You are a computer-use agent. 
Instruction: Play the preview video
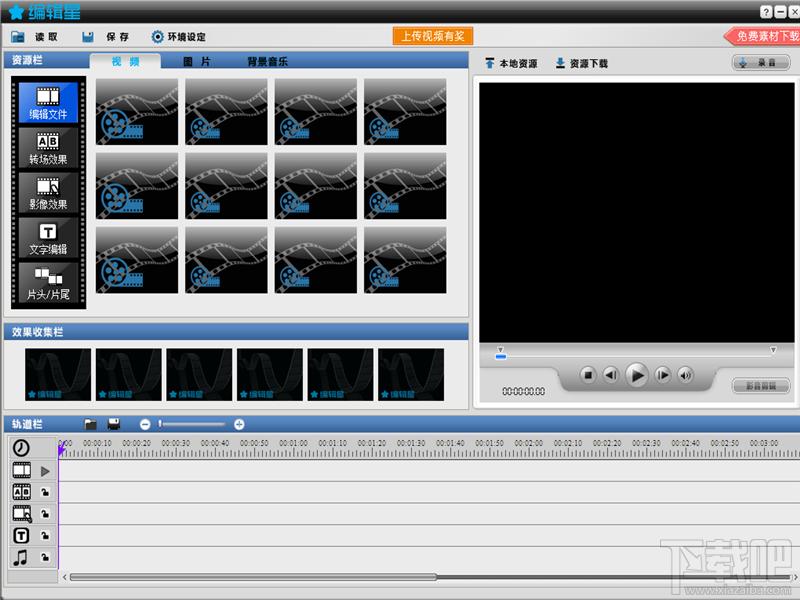coord(637,376)
